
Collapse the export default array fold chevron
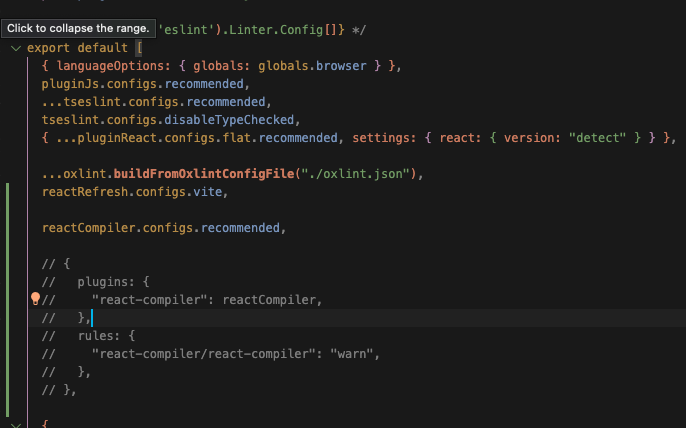15,48
